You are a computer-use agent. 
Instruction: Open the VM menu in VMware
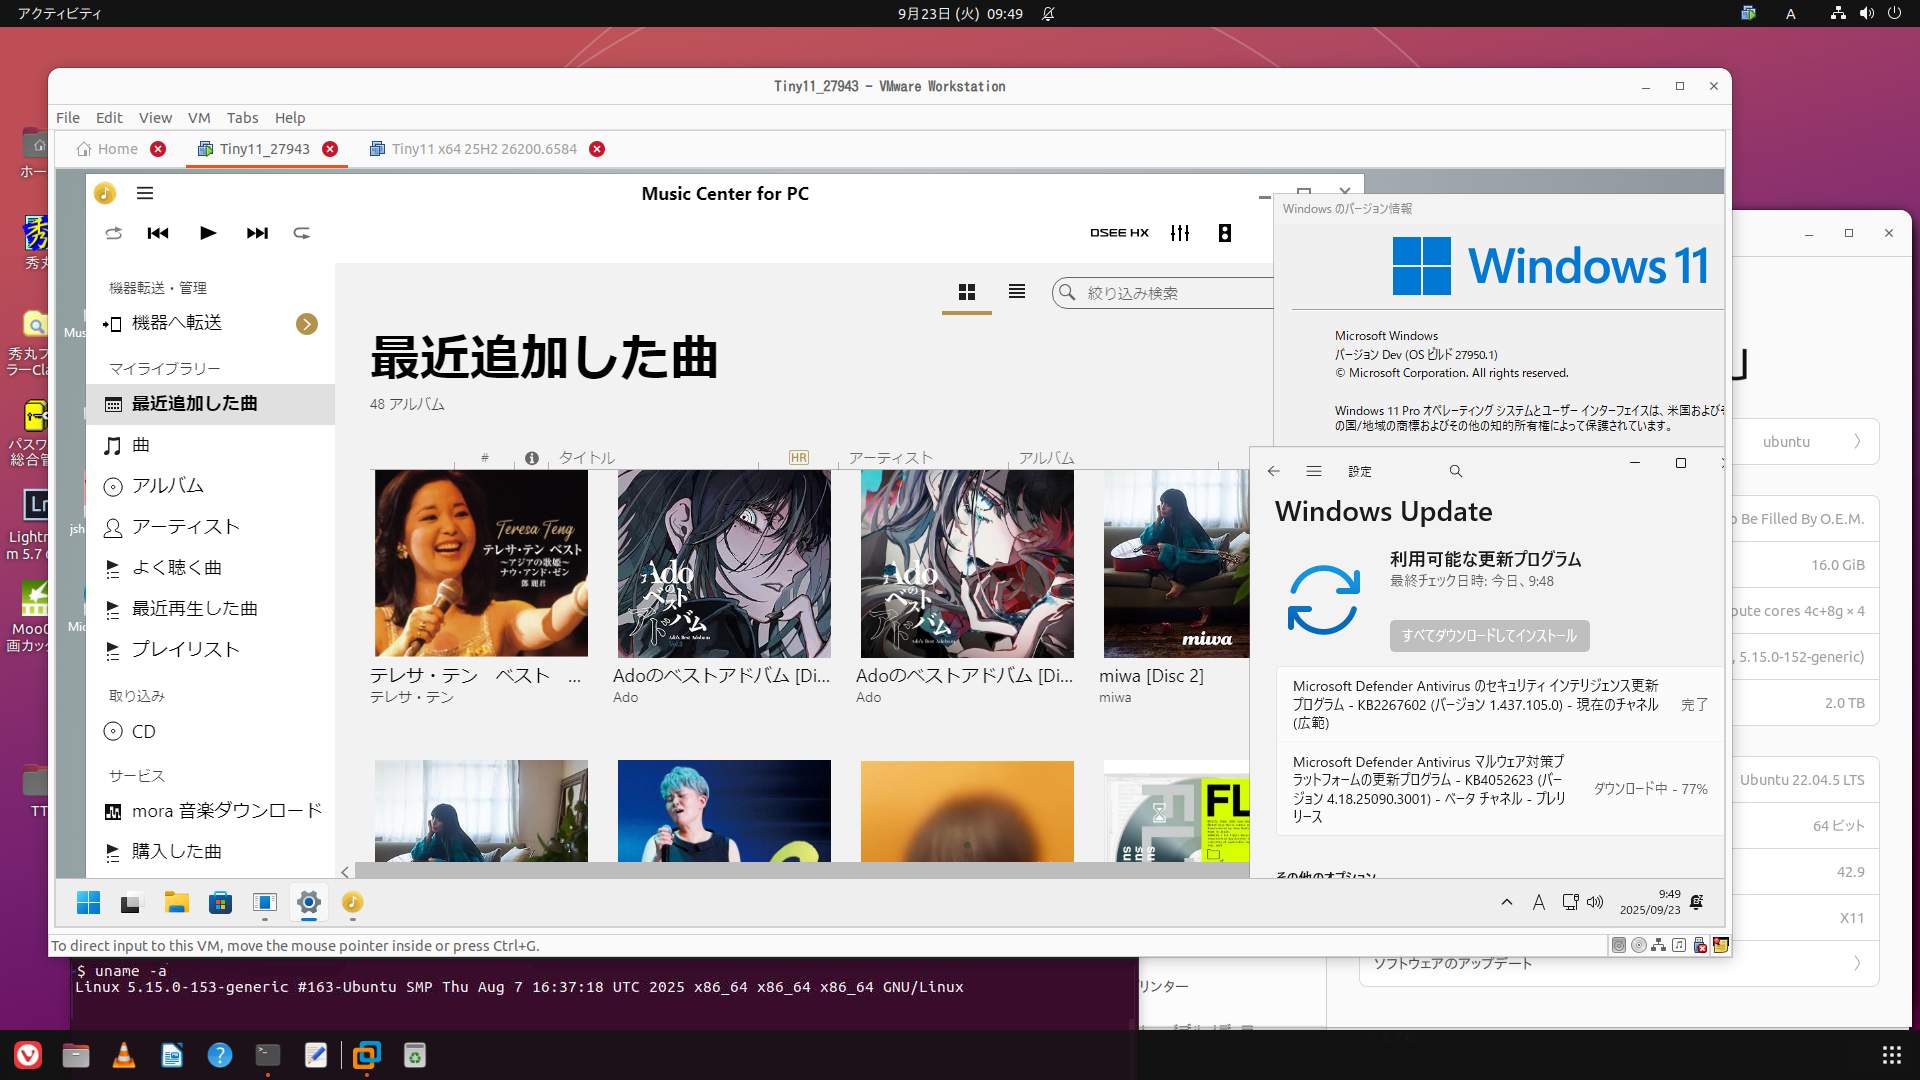[198, 118]
